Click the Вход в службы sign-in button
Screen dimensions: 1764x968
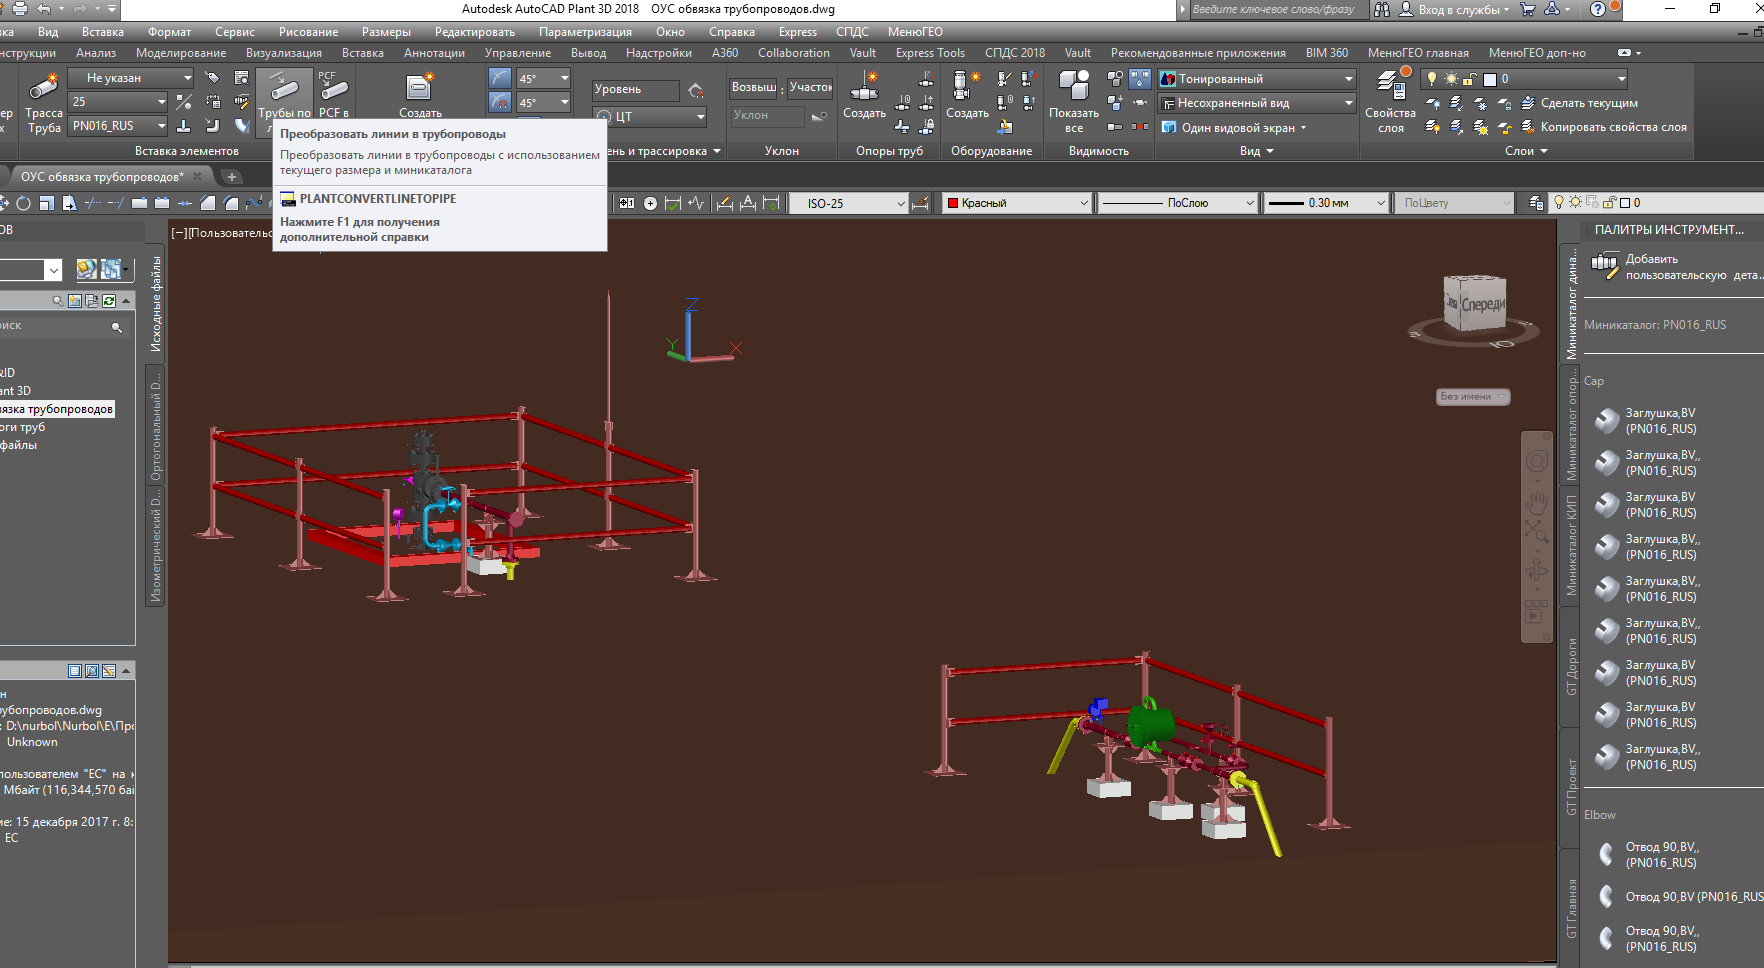[1455, 10]
